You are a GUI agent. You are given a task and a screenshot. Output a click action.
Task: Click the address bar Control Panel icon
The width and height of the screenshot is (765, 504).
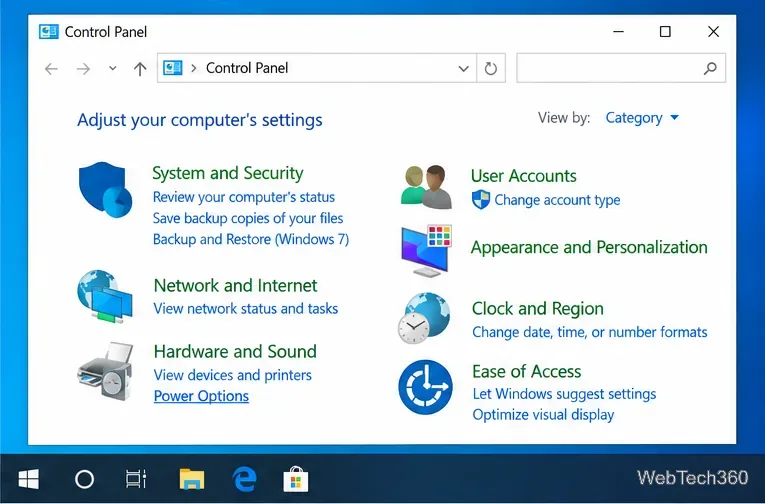coord(172,68)
